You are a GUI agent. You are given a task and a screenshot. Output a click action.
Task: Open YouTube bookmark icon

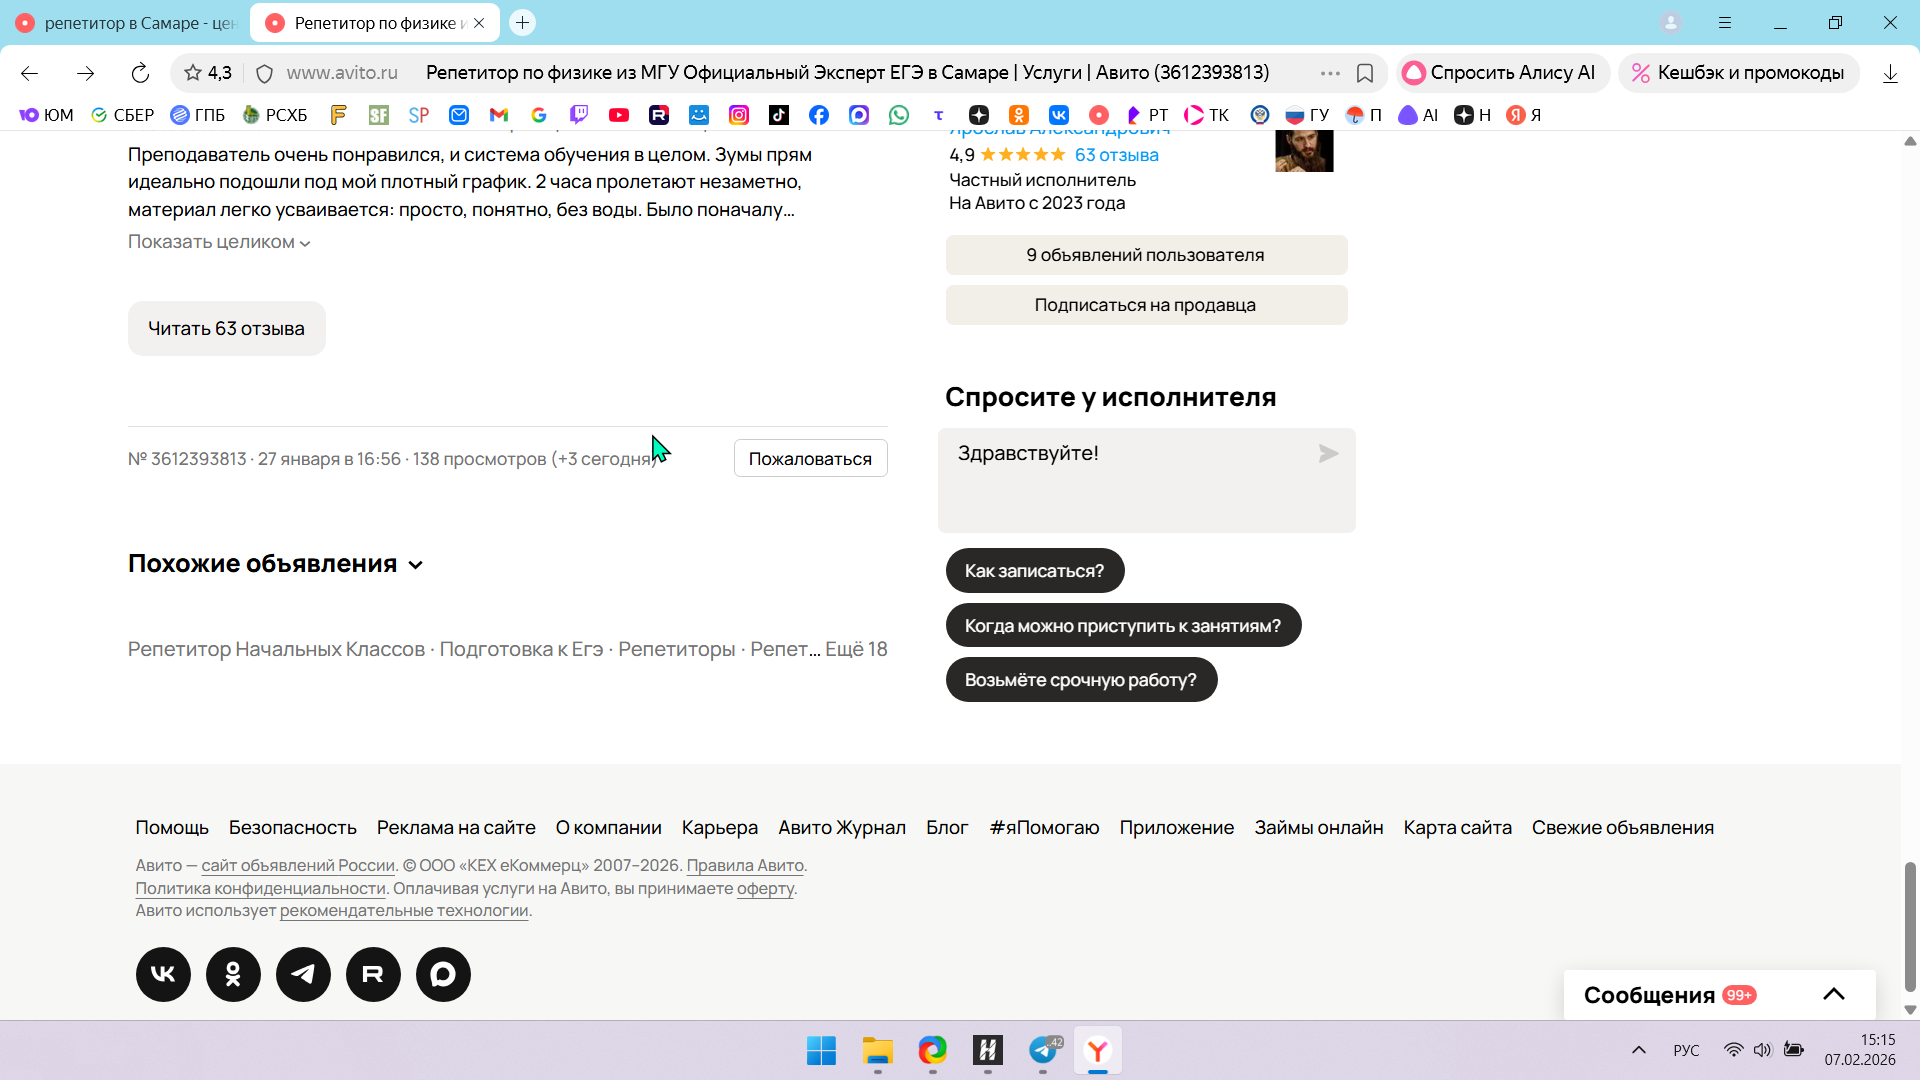click(619, 115)
